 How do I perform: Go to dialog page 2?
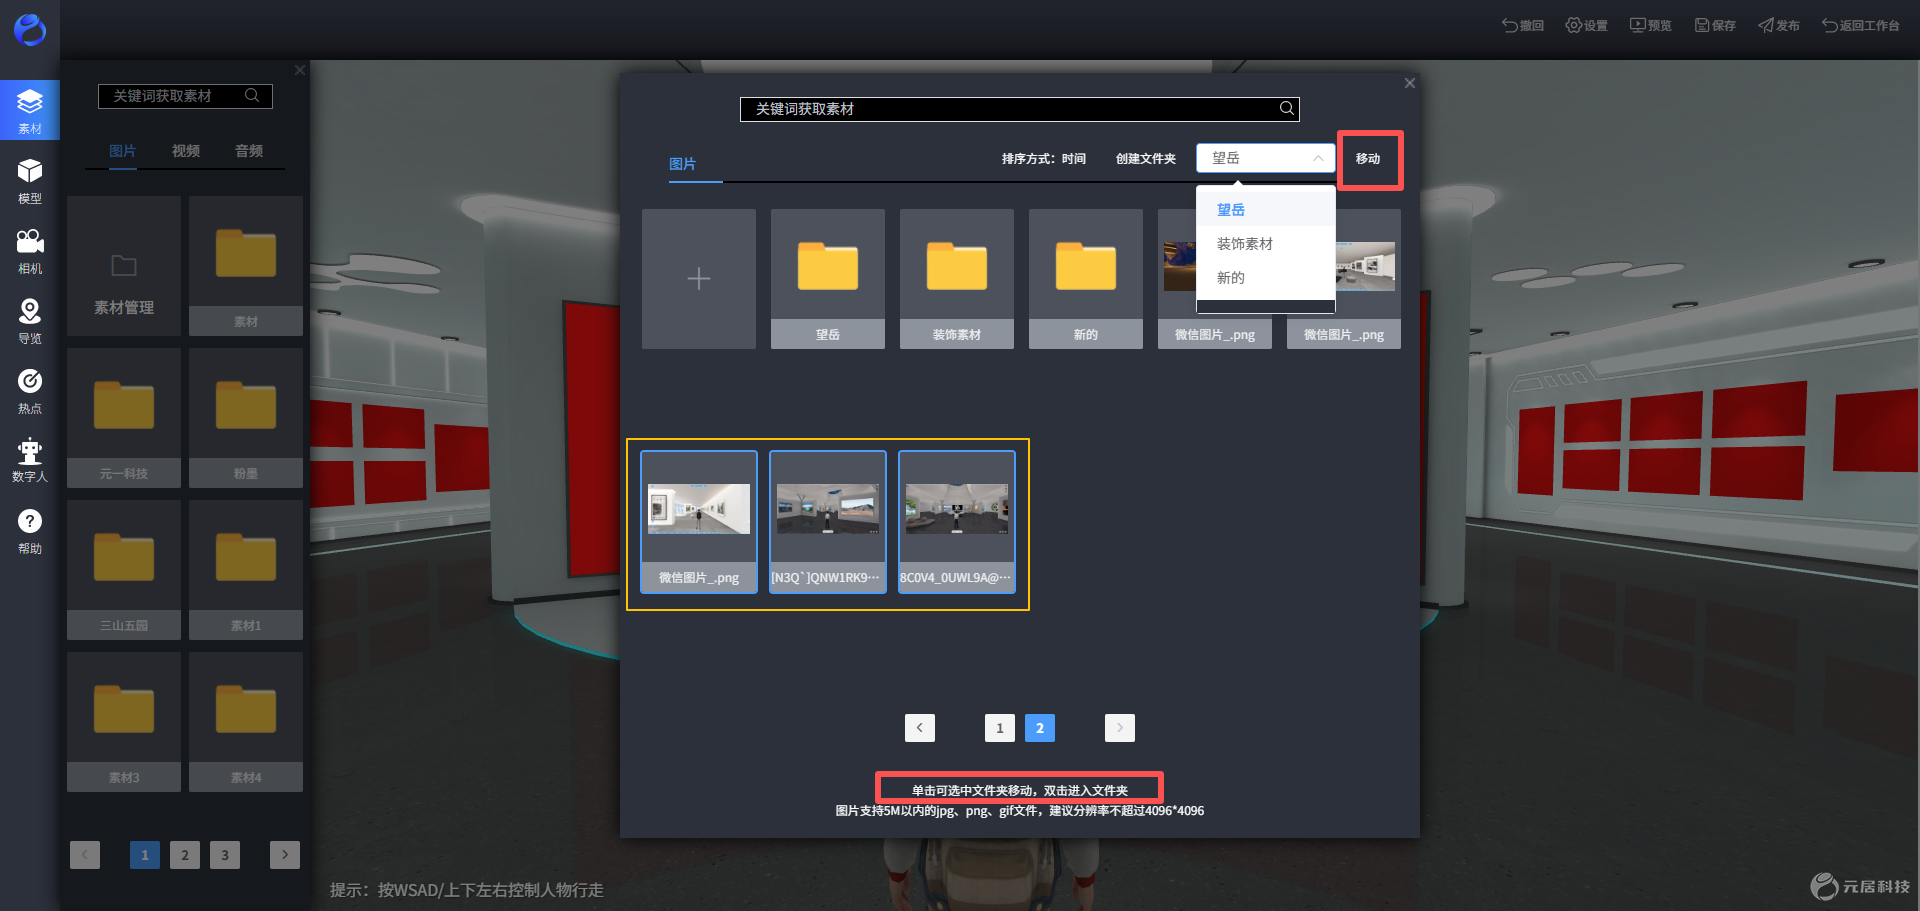pyautogui.click(x=1040, y=728)
